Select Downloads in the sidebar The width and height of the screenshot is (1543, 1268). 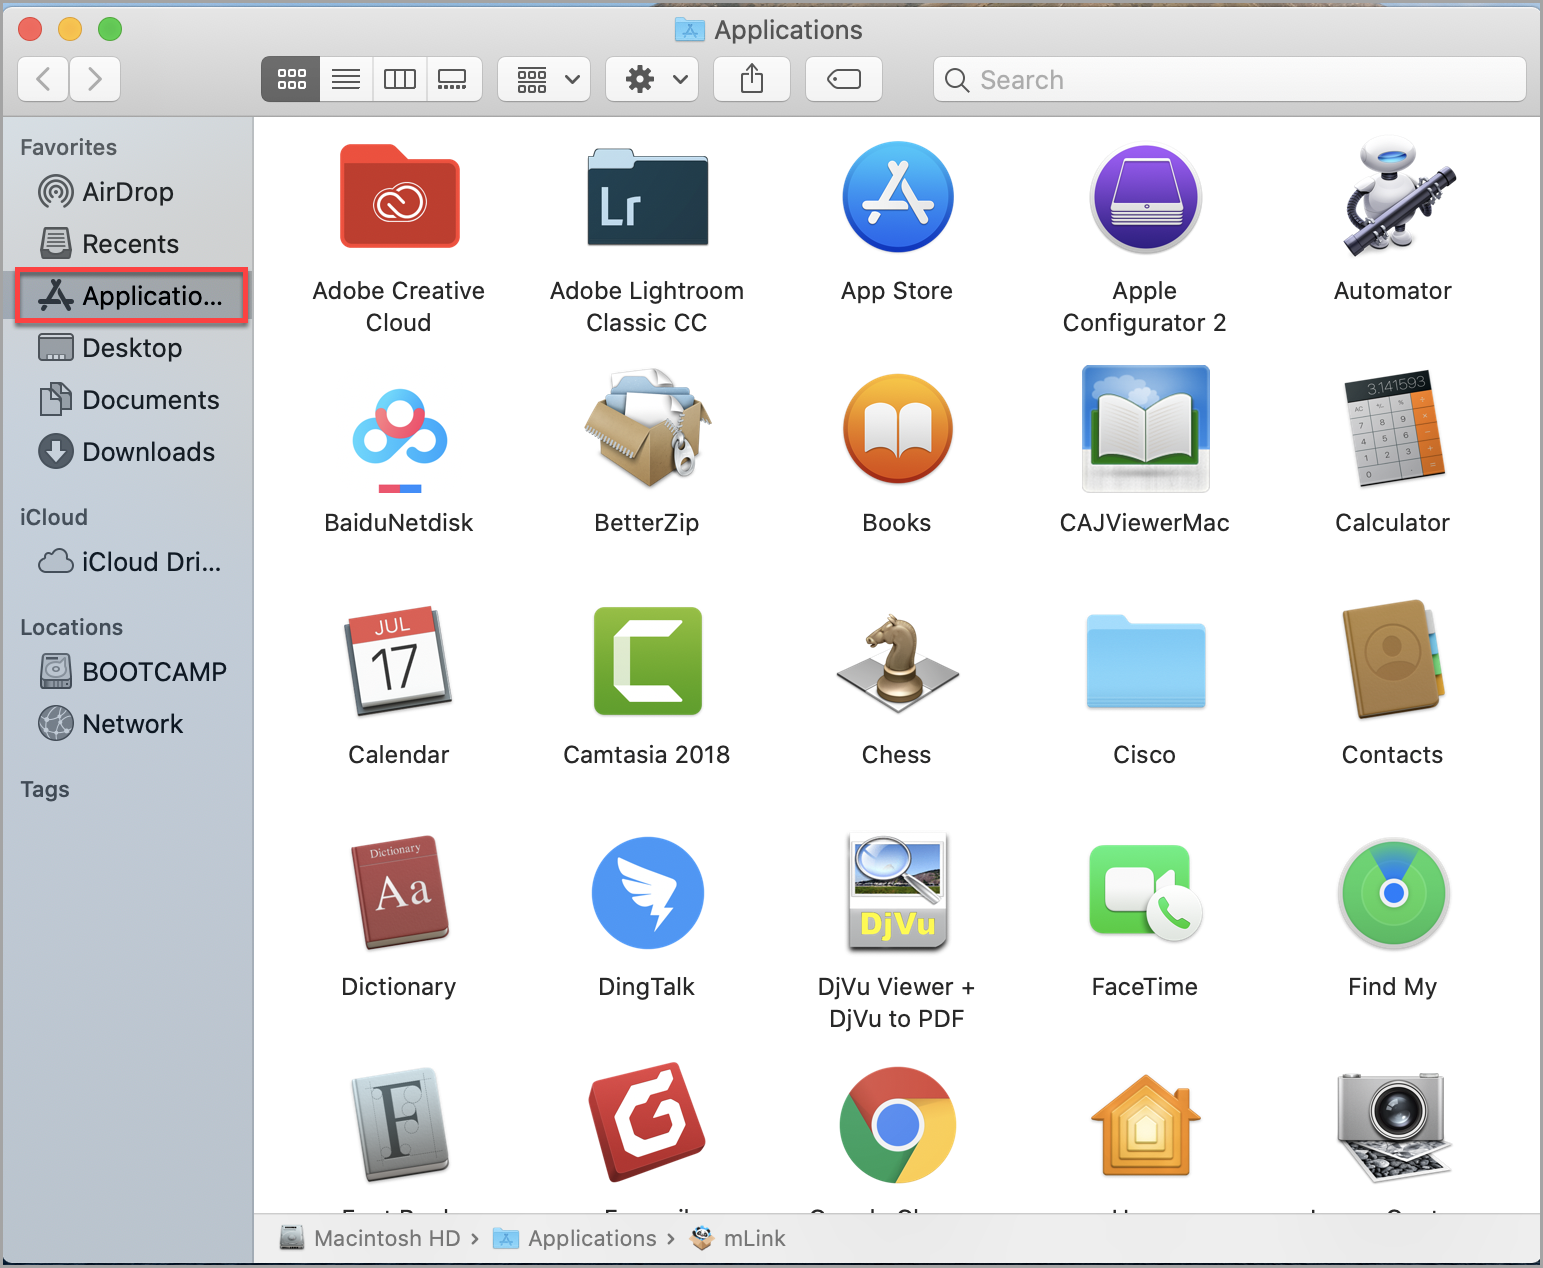[128, 452]
